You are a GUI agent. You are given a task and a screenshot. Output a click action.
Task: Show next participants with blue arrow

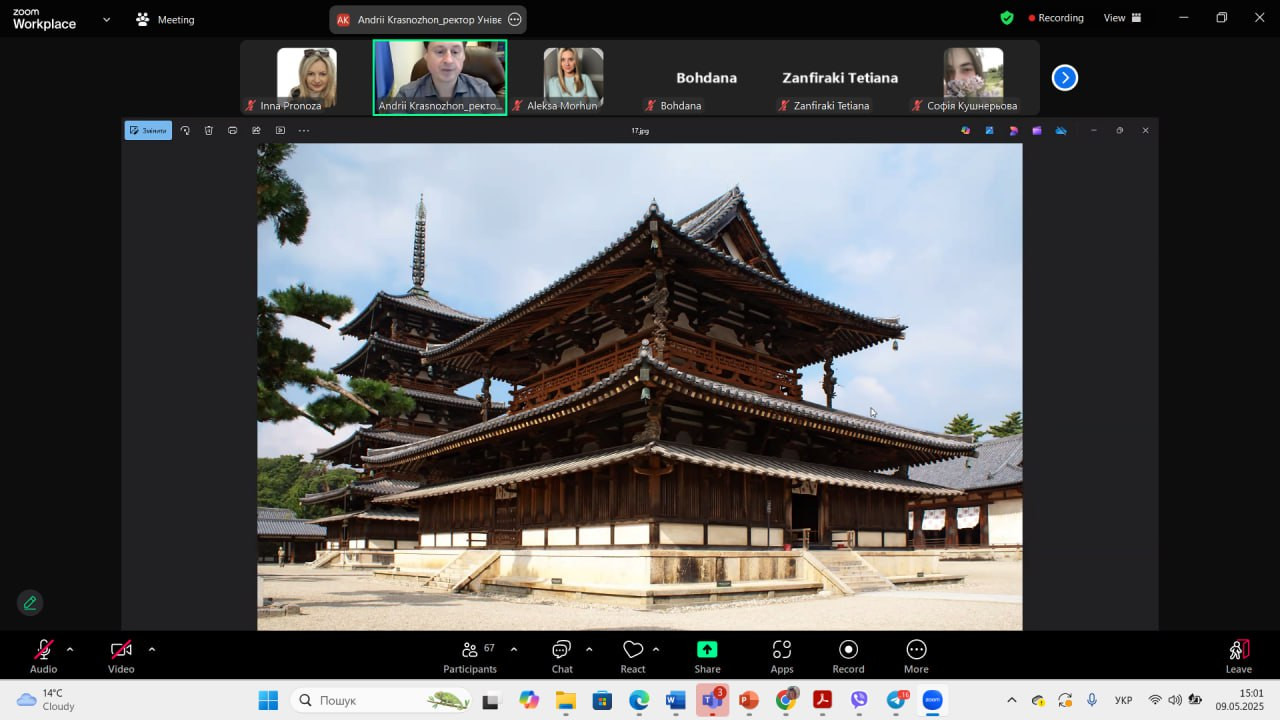coord(1065,77)
